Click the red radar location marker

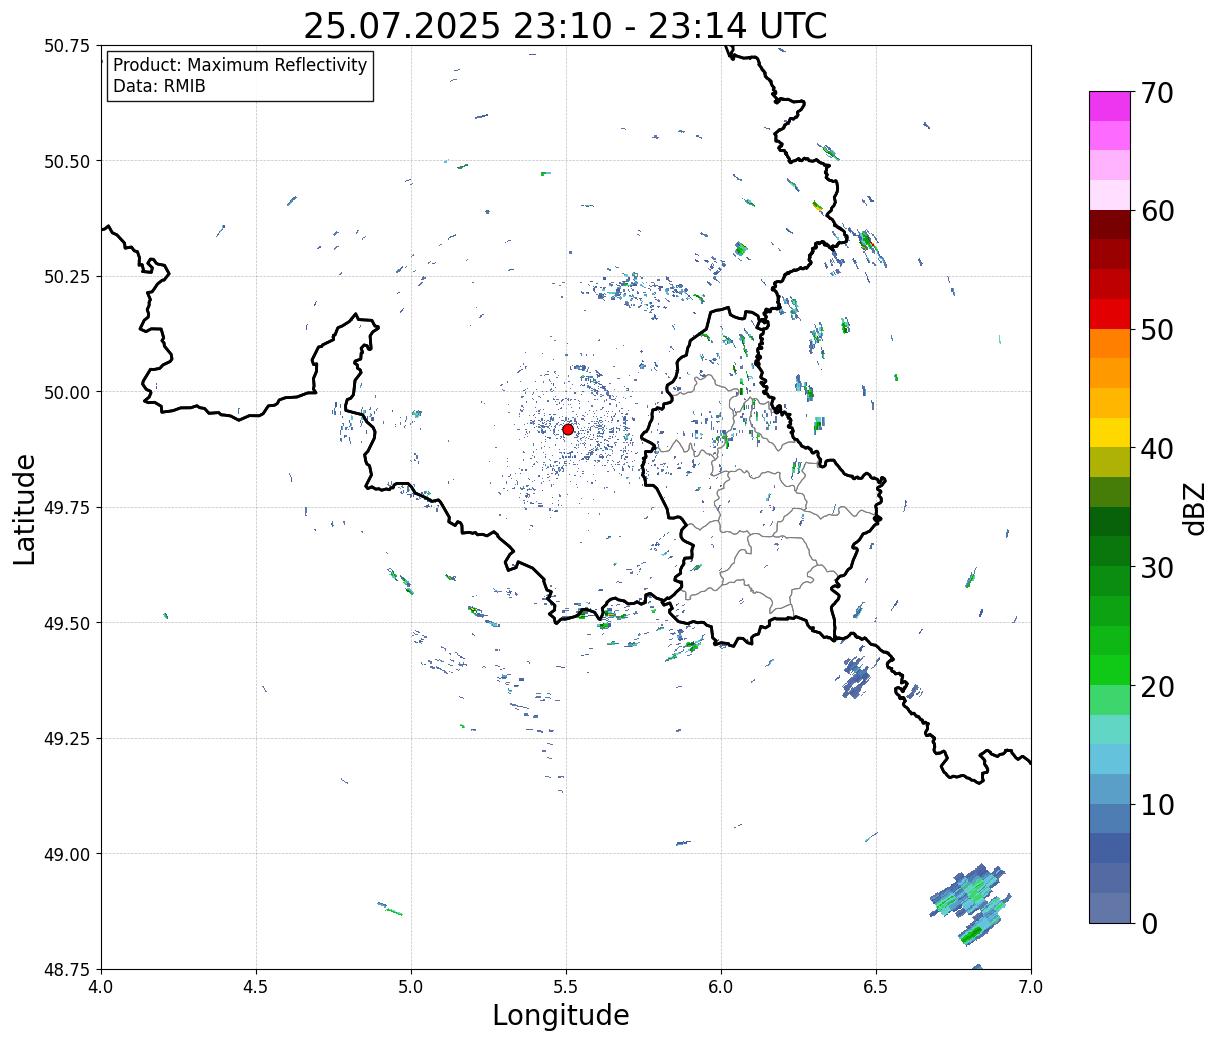click(568, 429)
